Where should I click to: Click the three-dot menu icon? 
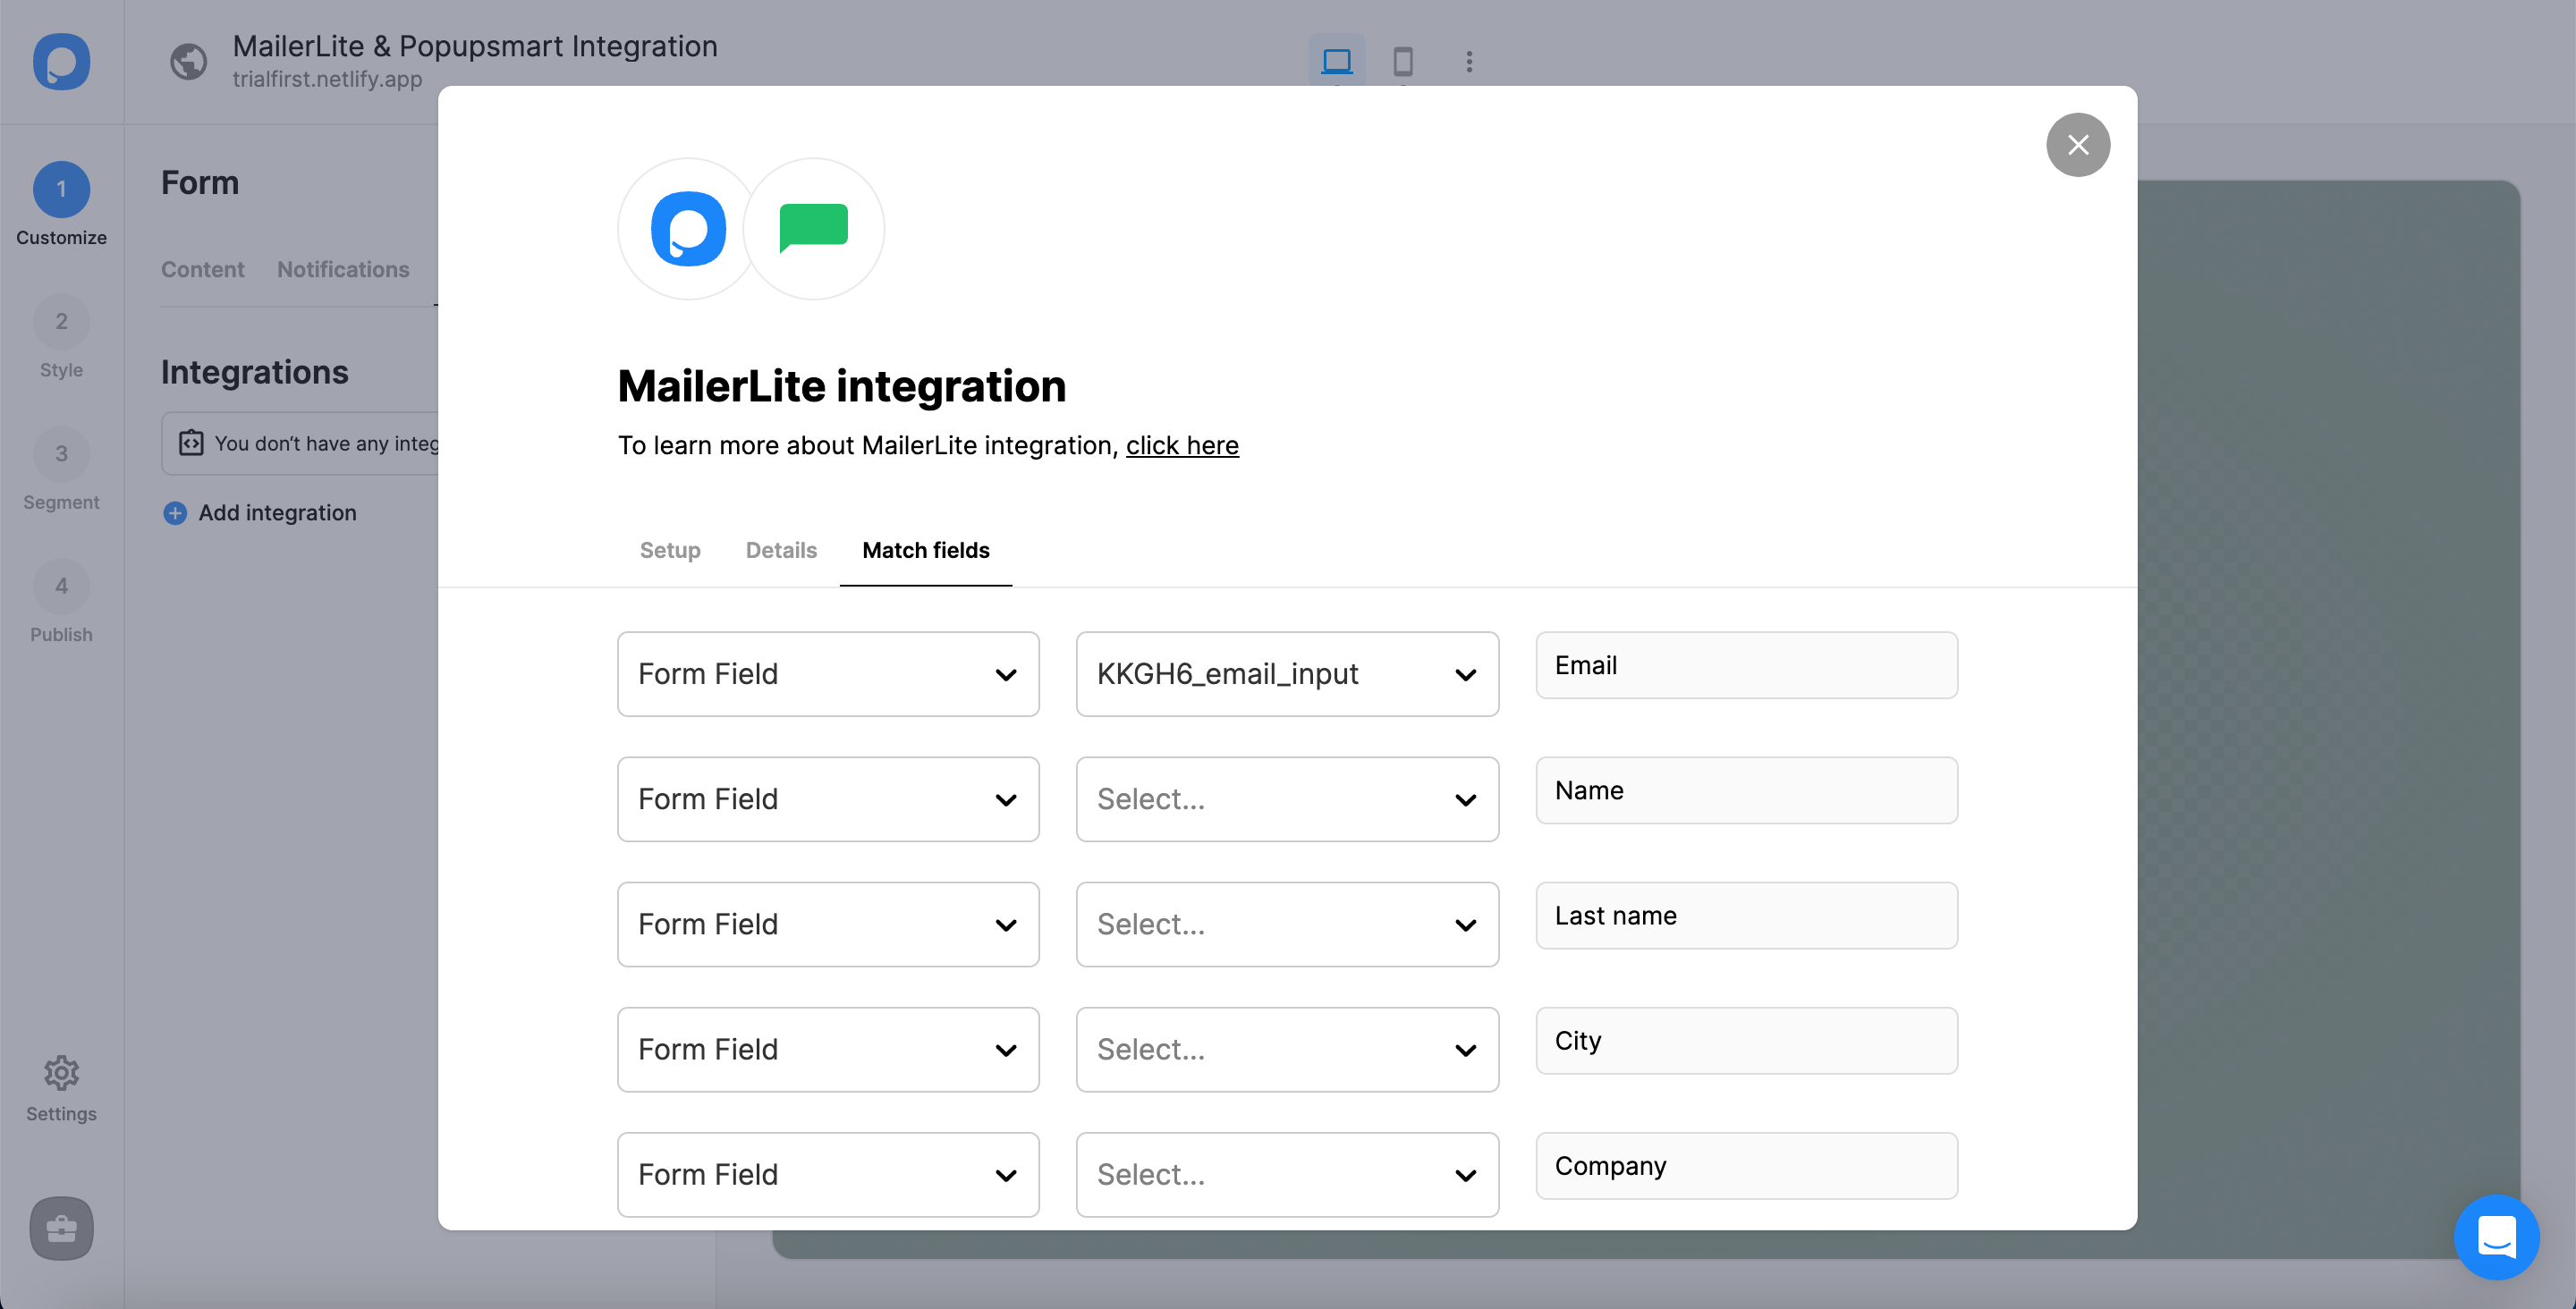pyautogui.click(x=1470, y=62)
